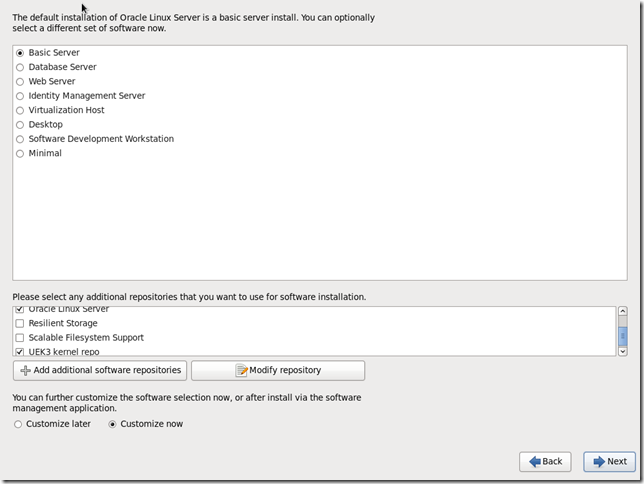Click the Modify repository button
This screenshot has width=644, height=484.
tap(278, 371)
